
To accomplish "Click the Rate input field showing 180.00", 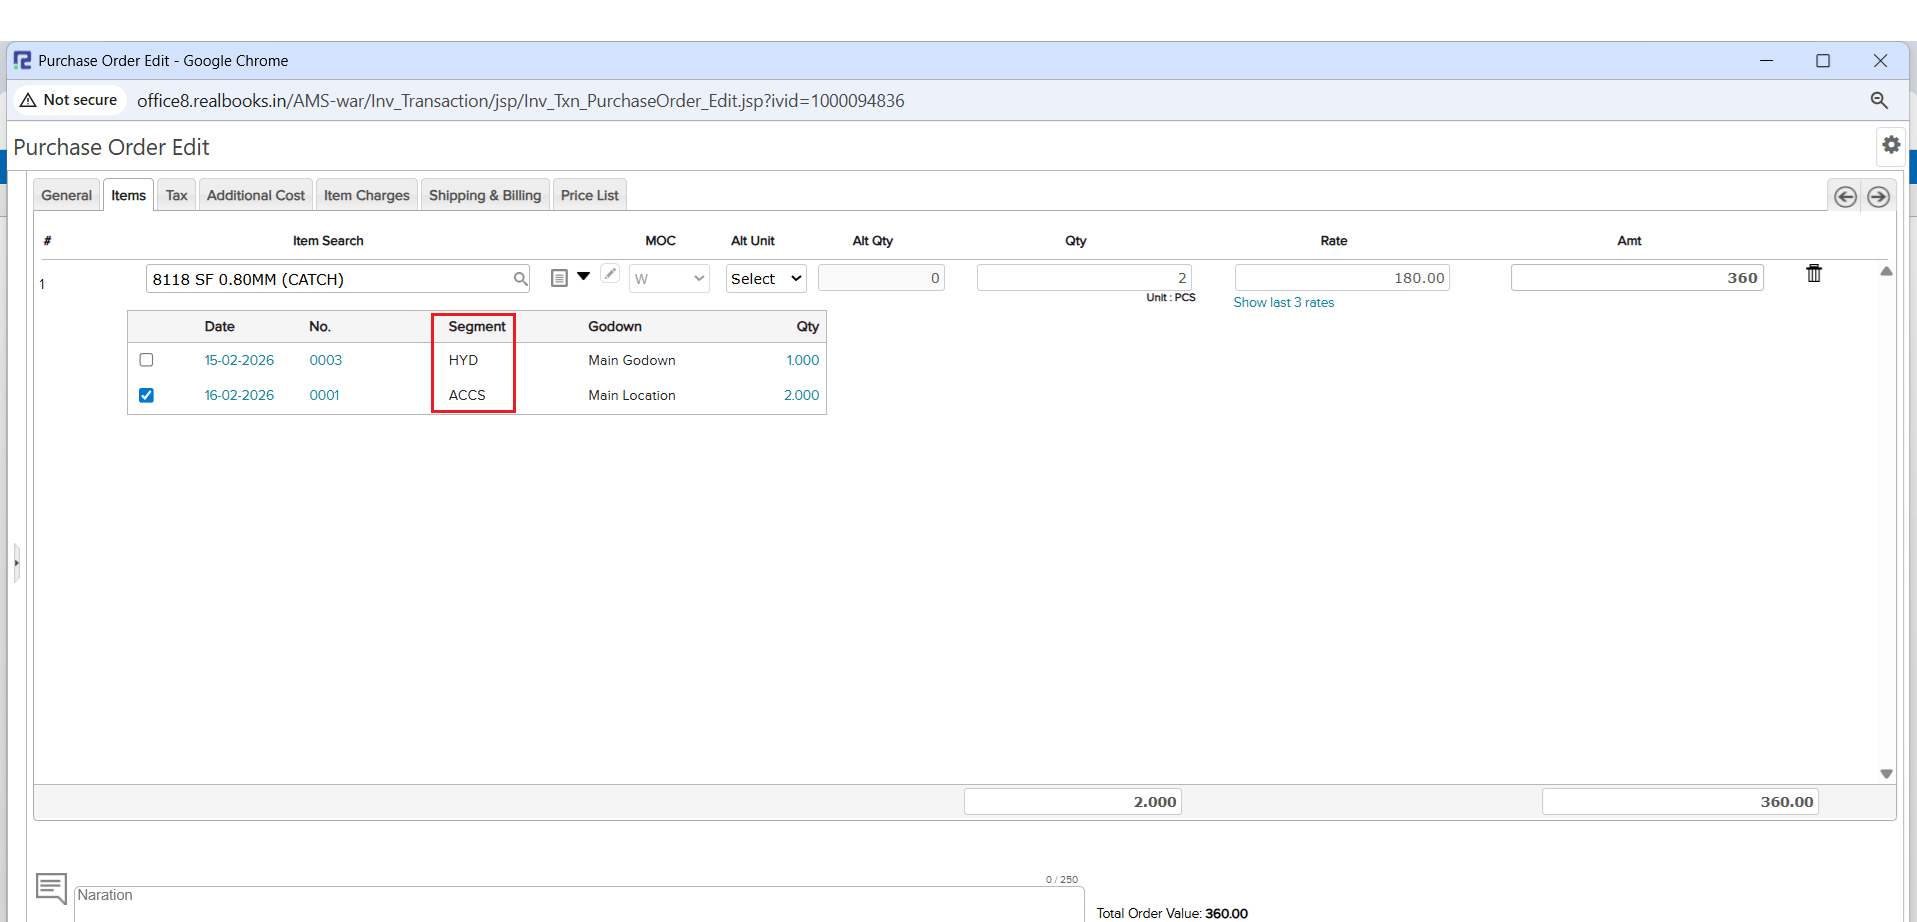I will click(1341, 278).
